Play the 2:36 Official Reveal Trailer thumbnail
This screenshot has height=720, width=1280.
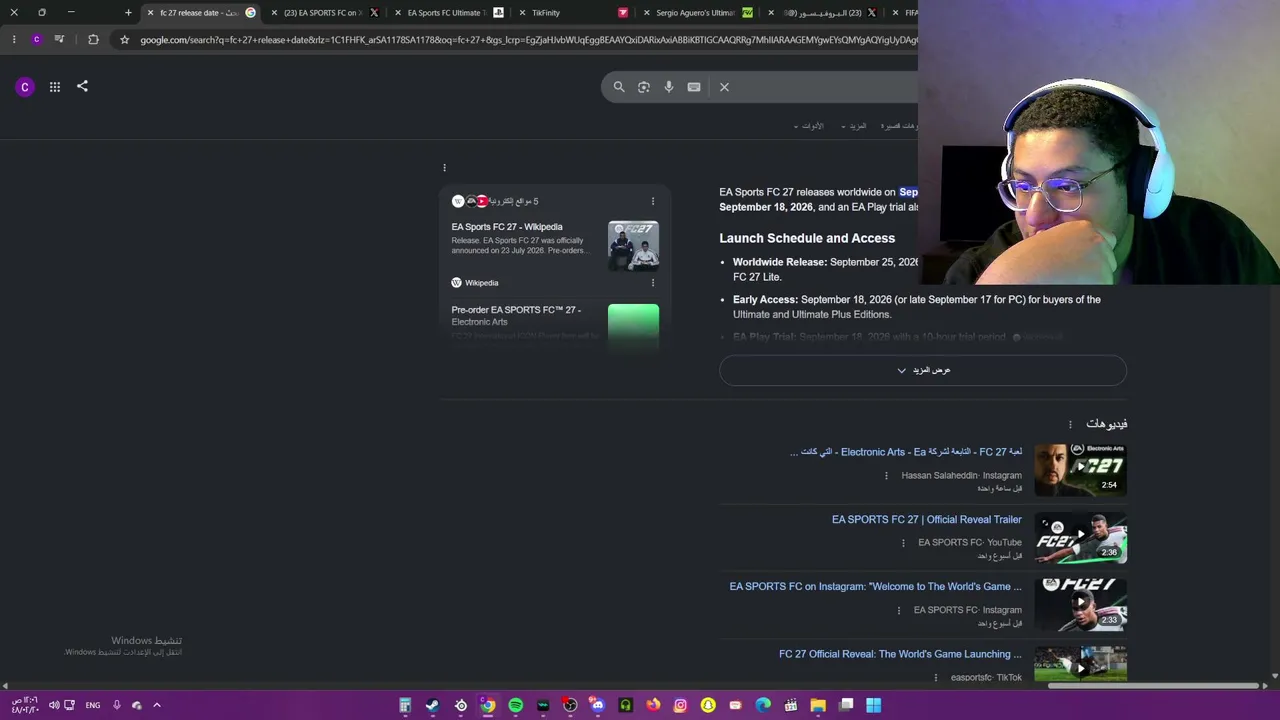coord(1080,538)
